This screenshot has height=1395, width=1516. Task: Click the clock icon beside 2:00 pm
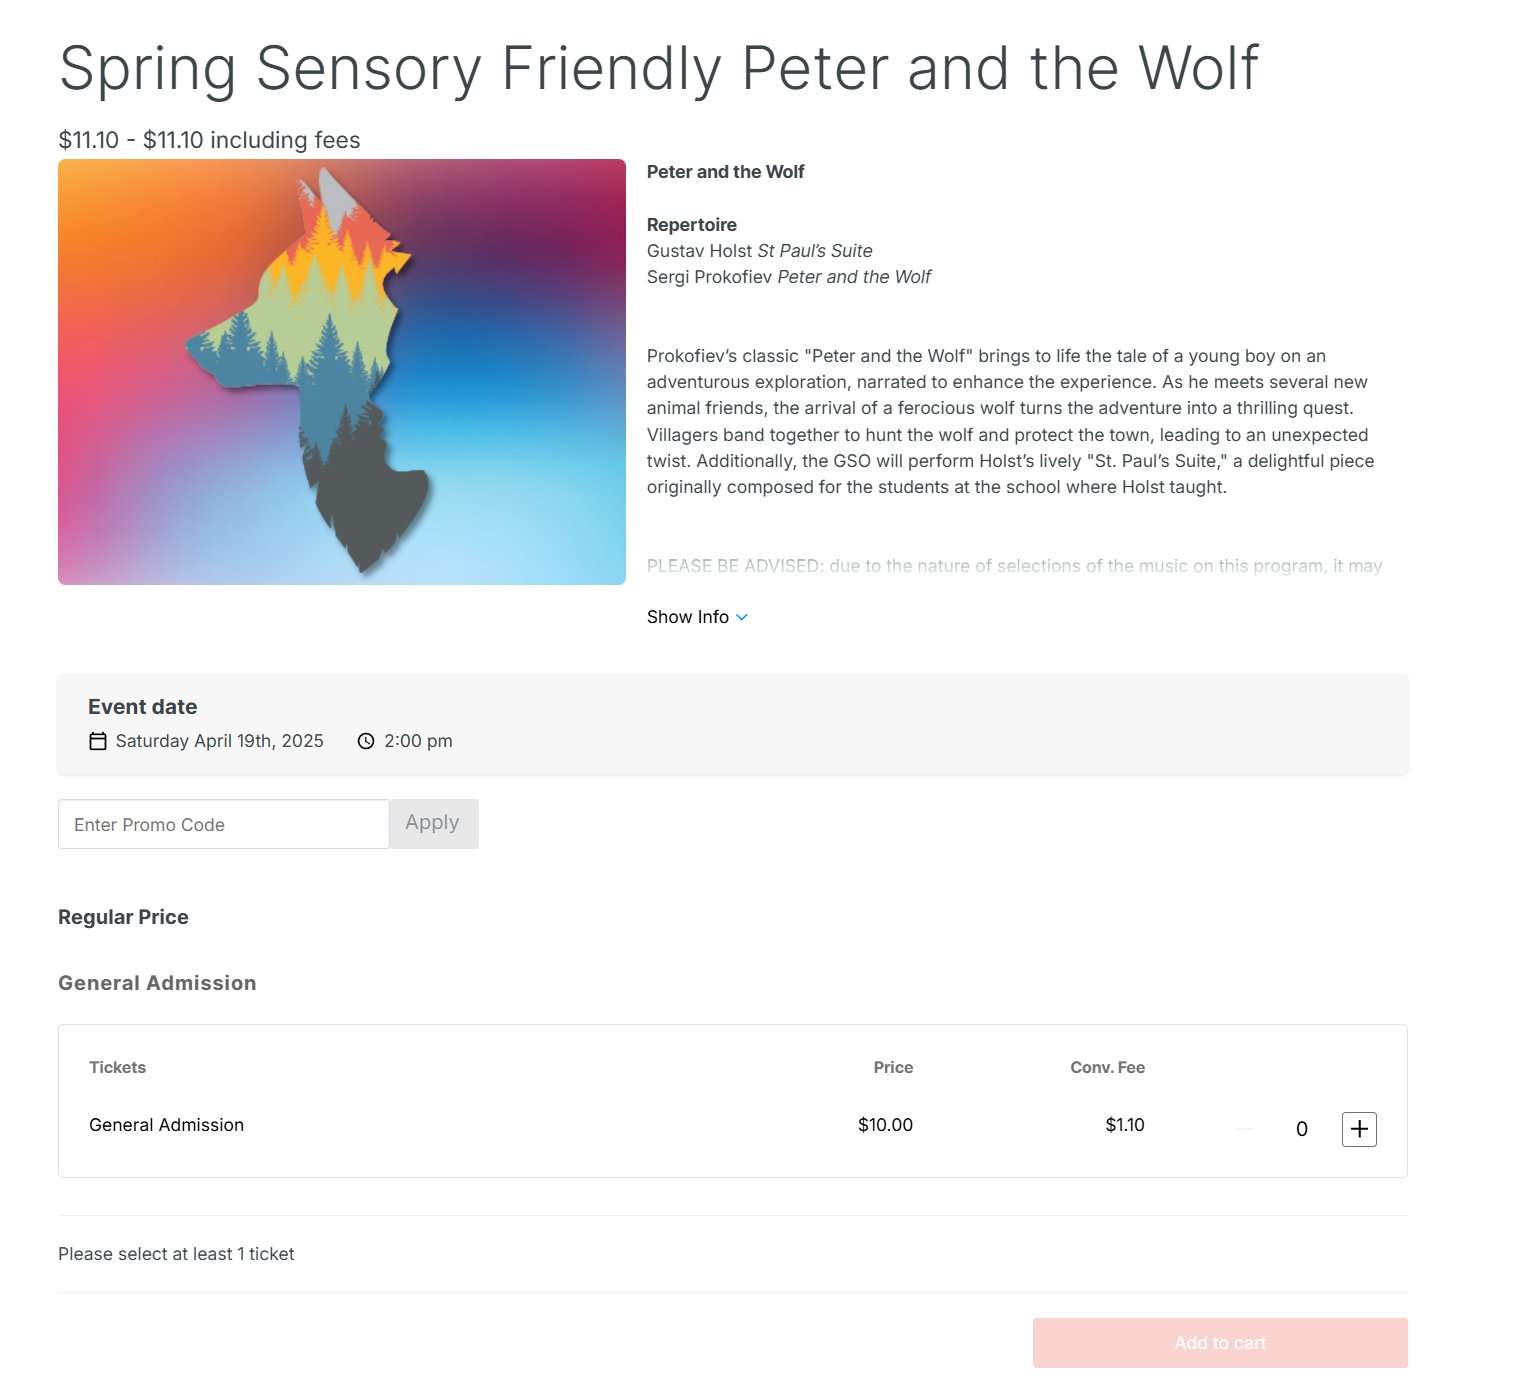coord(366,741)
